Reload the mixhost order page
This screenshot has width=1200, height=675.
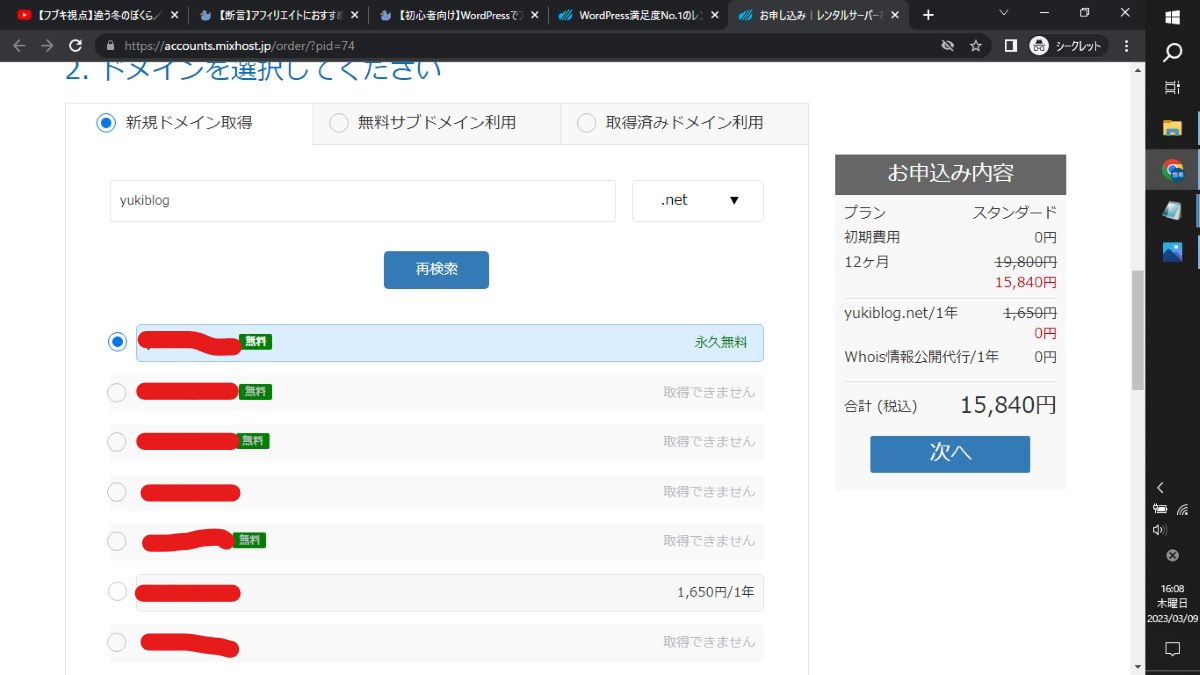pos(75,46)
